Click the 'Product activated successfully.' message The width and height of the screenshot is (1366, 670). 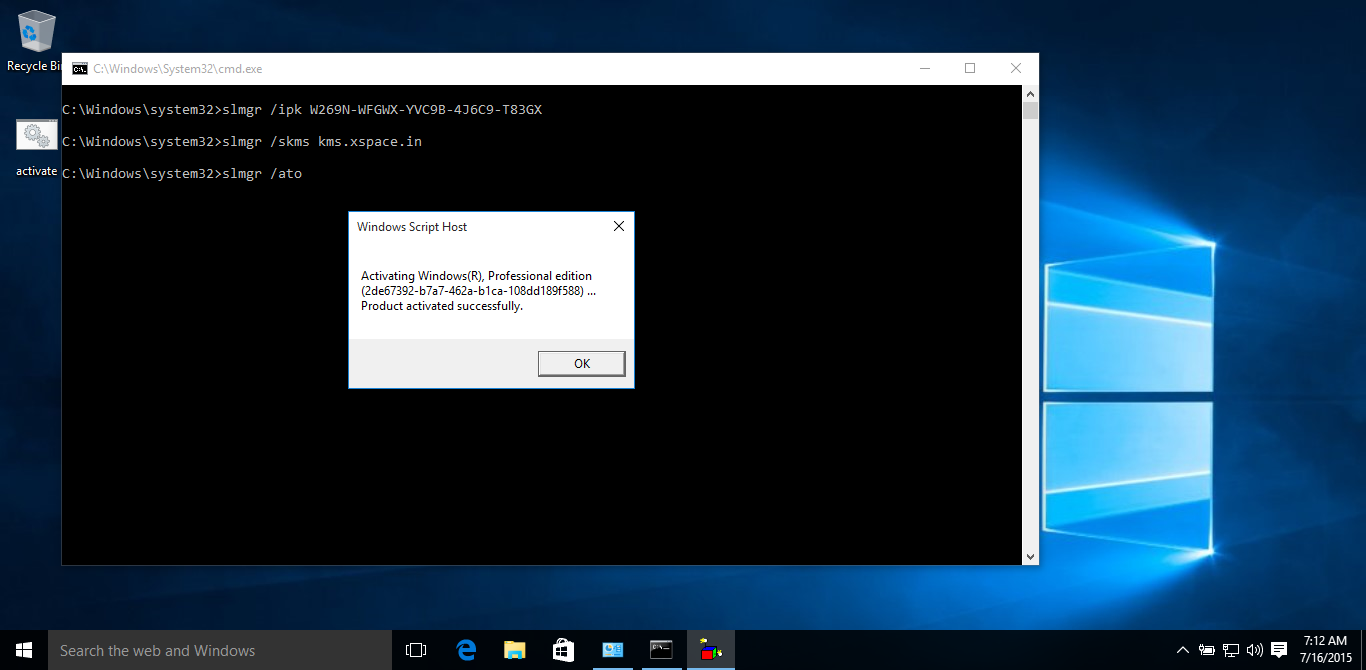click(x=442, y=306)
